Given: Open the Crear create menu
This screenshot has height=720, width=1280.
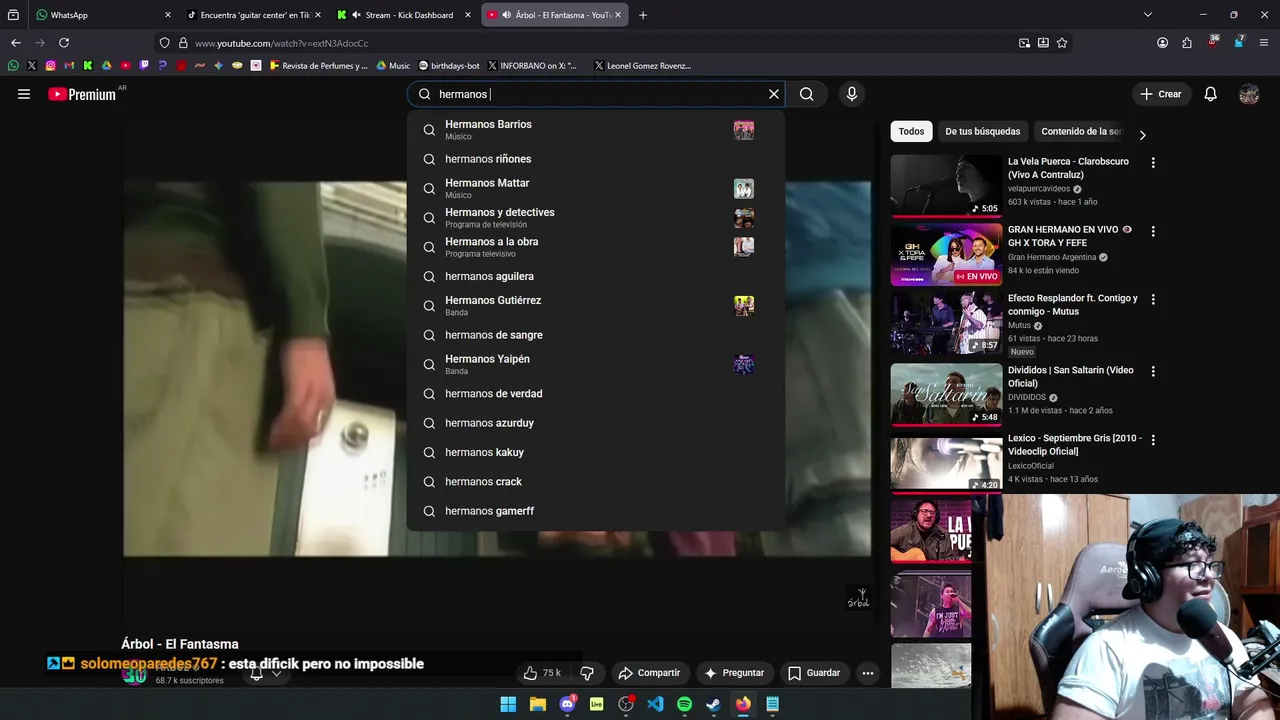Looking at the screenshot, I should pos(1160,94).
